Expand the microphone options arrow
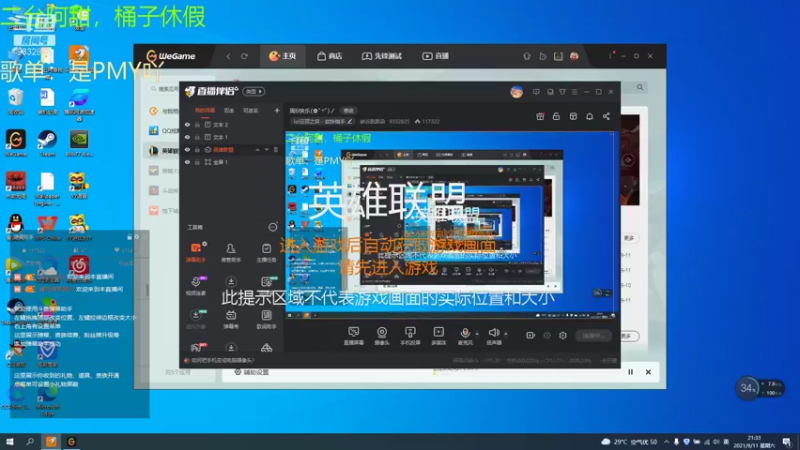Image resolution: width=800 pixels, height=450 pixels. click(x=477, y=334)
